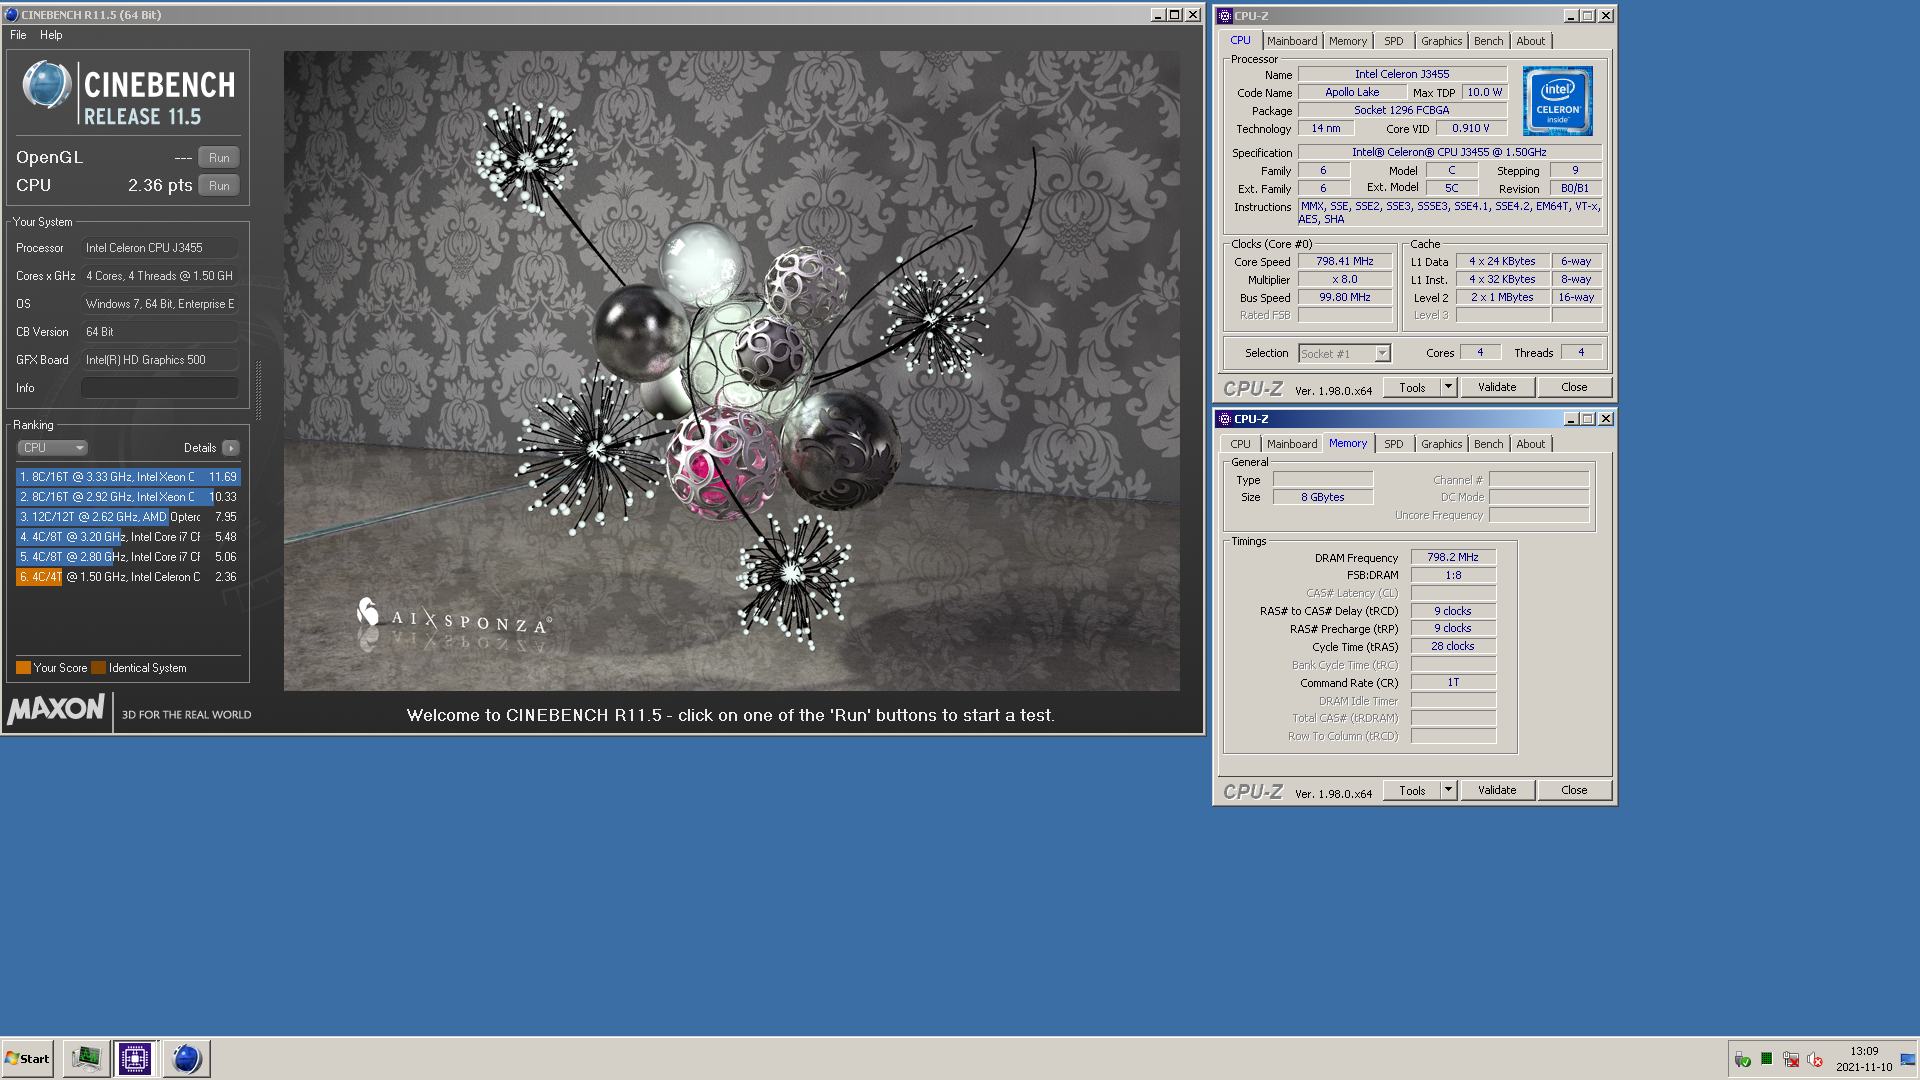Open the File menu in Cinebench

pos(18,35)
